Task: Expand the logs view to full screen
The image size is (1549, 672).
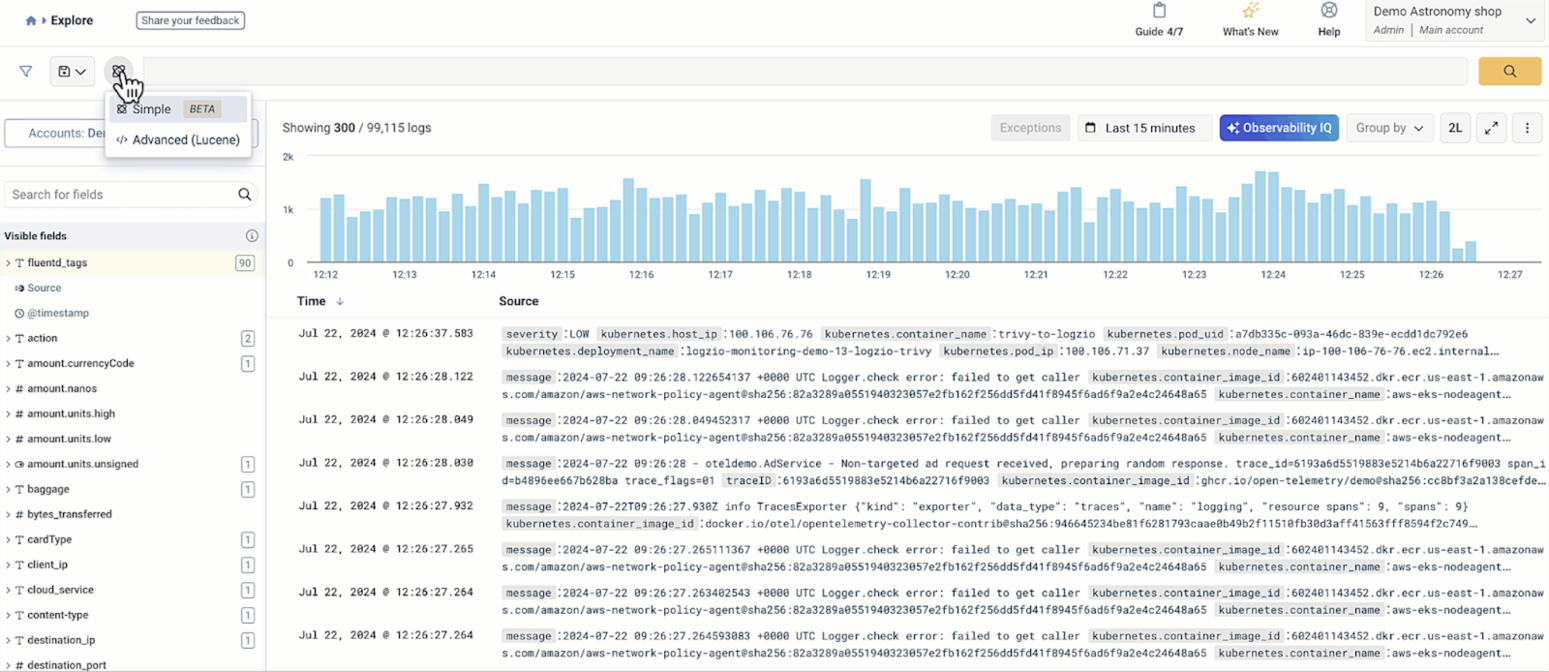Action: [1491, 128]
